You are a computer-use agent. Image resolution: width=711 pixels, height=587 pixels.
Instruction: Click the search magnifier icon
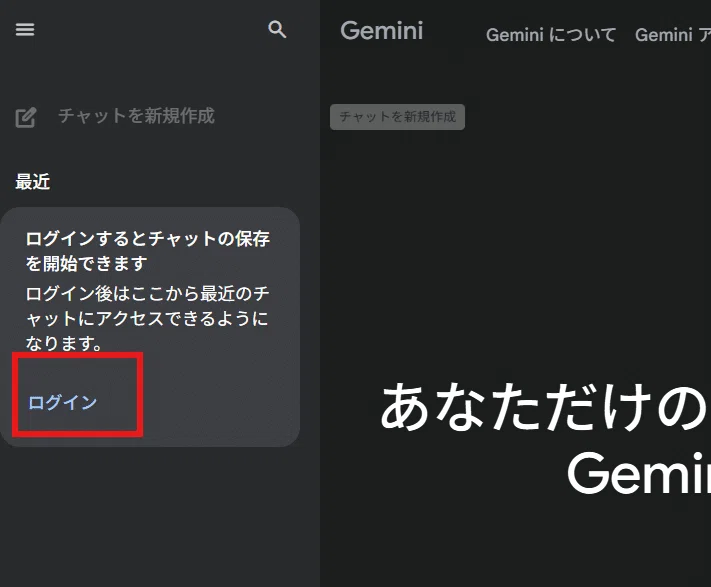click(277, 29)
